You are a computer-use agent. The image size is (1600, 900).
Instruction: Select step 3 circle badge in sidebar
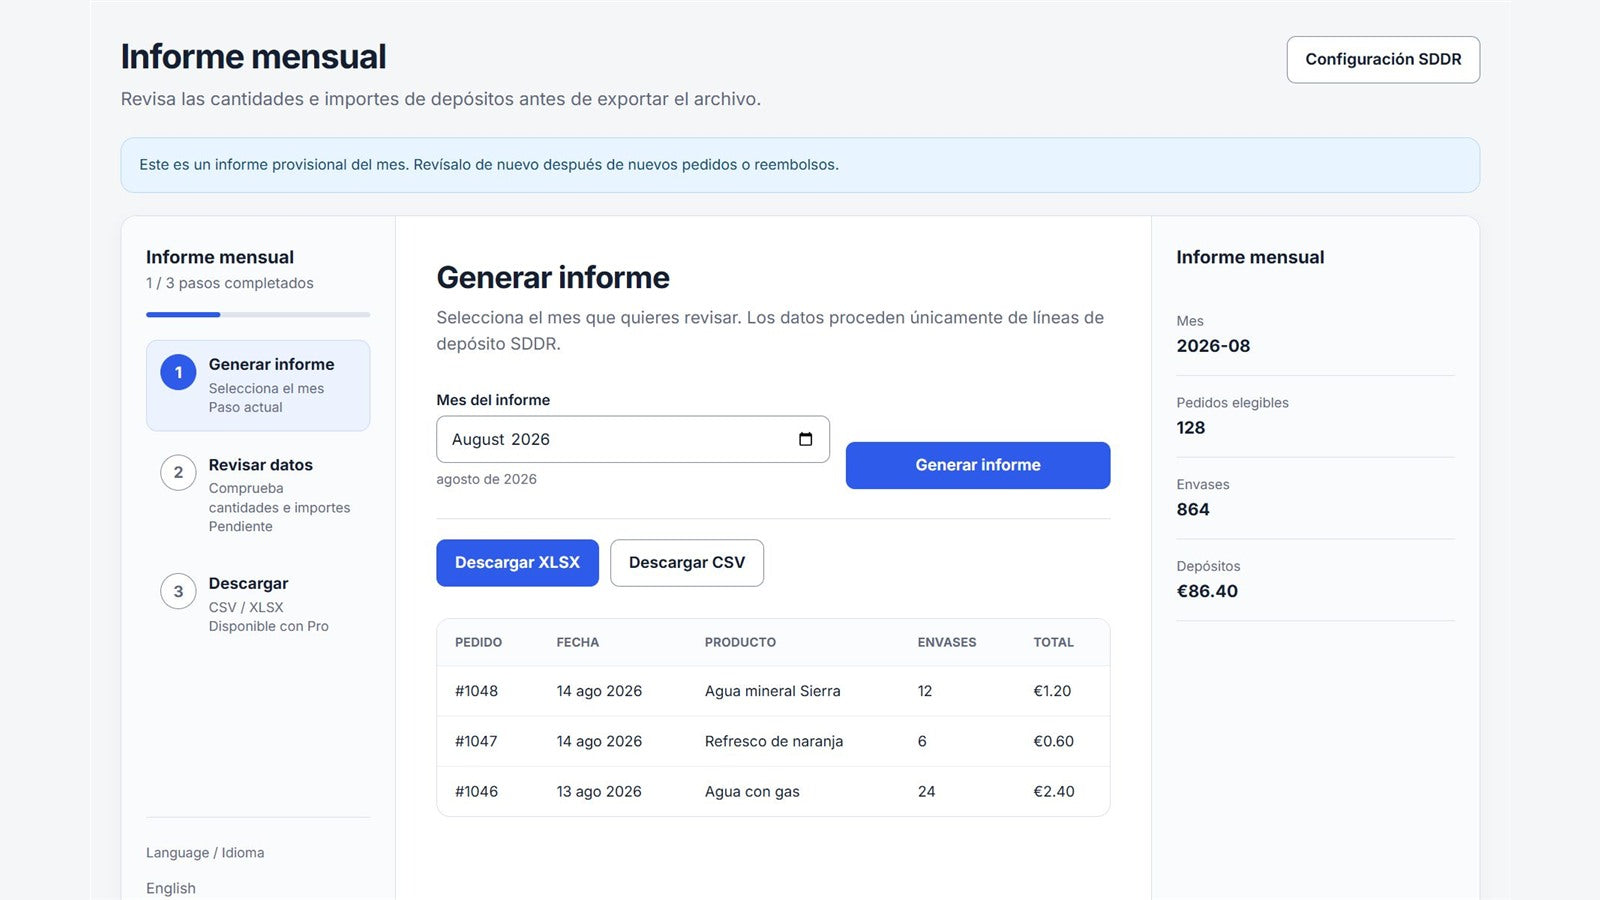(x=178, y=591)
